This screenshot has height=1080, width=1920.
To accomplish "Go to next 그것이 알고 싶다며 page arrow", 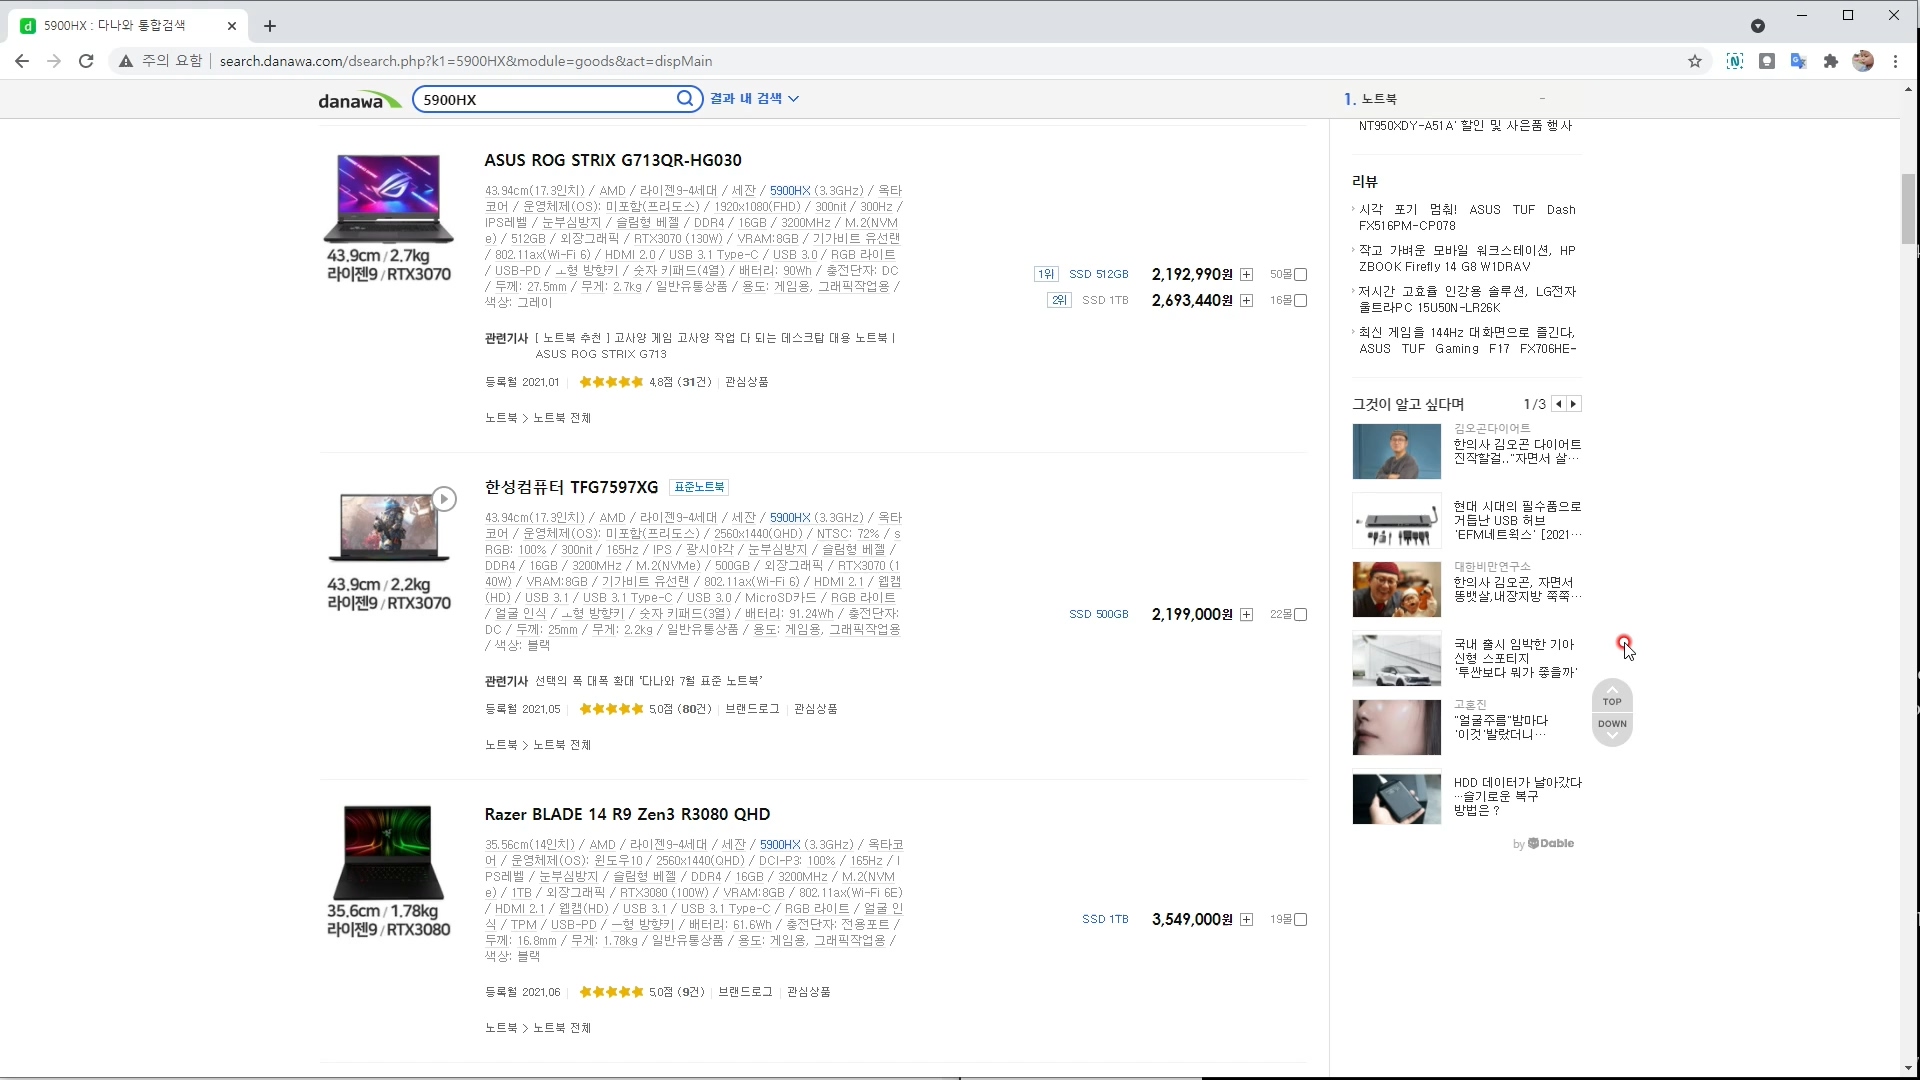I will click(x=1574, y=404).
